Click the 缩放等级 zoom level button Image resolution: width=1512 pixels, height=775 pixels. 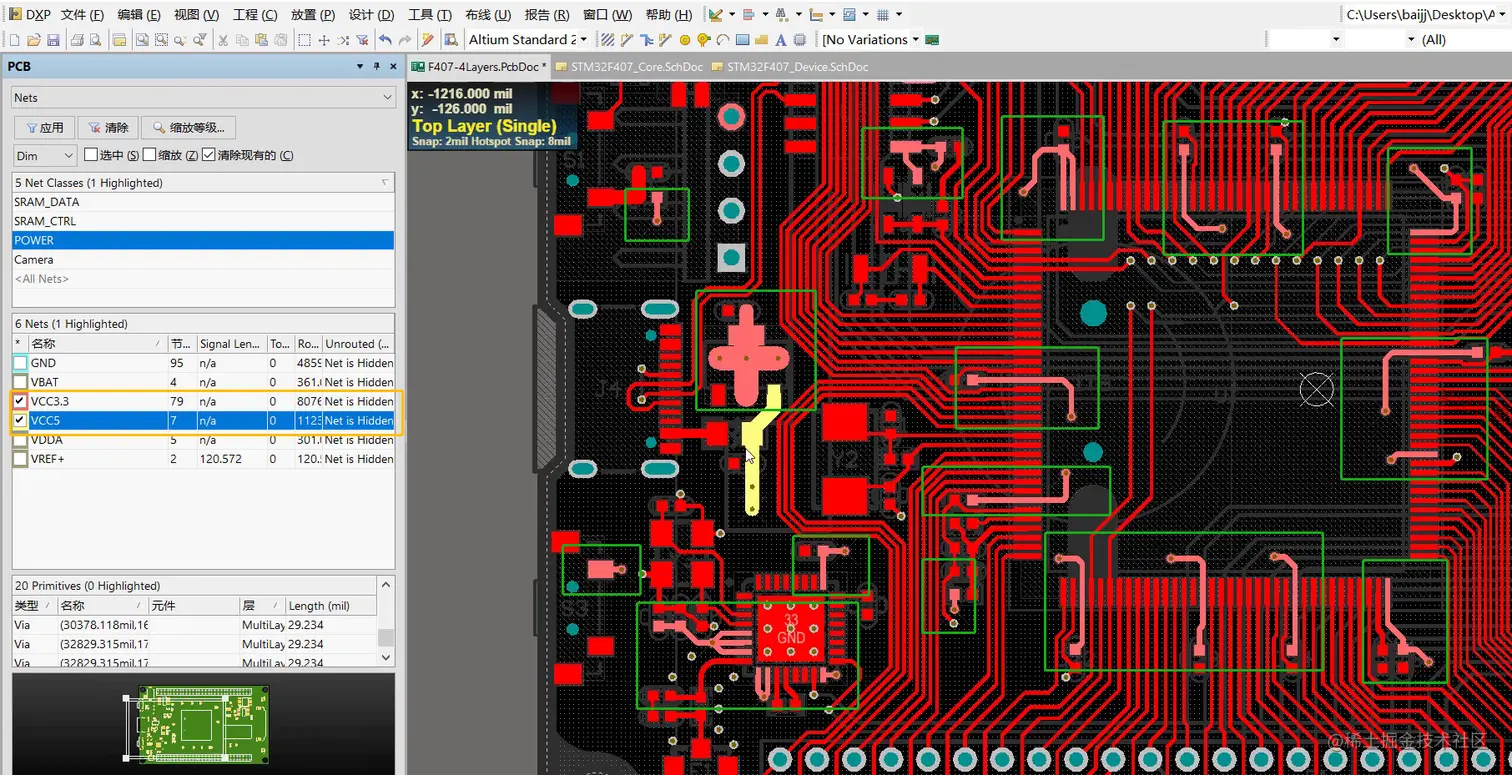coord(188,128)
